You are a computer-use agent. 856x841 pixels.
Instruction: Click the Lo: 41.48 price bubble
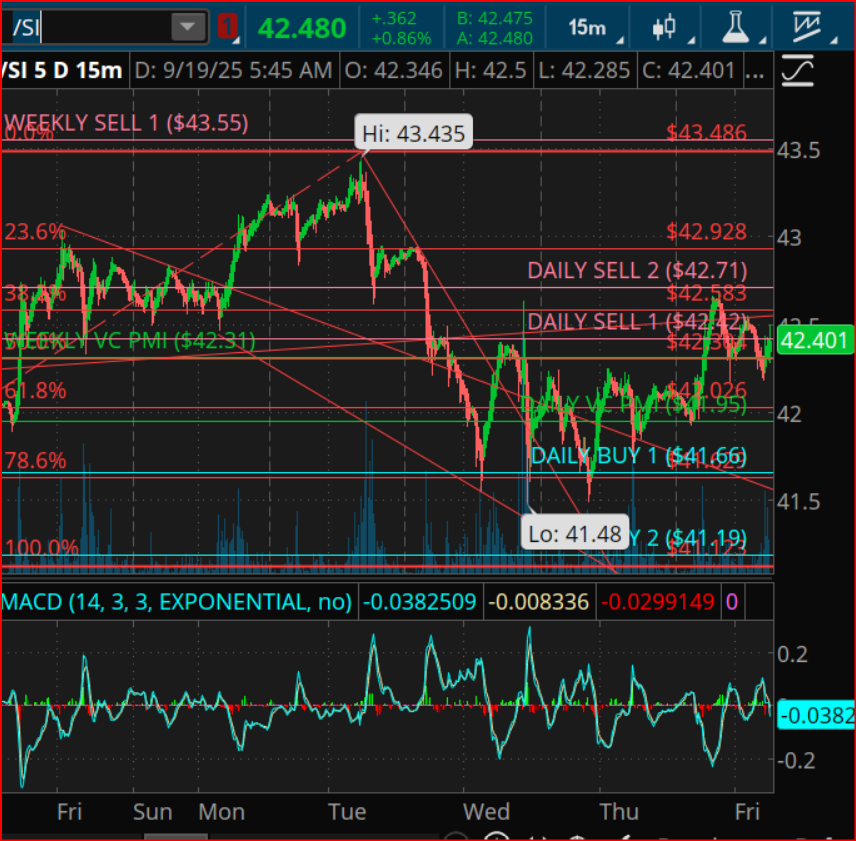tap(575, 533)
